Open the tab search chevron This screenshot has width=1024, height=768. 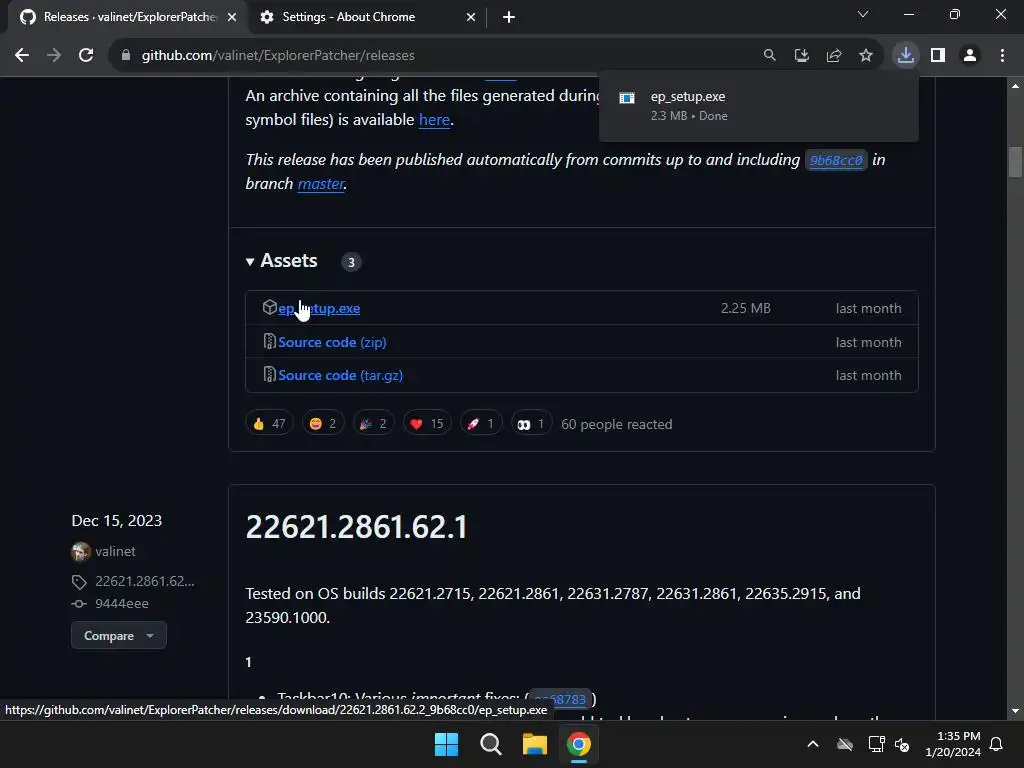tap(863, 14)
